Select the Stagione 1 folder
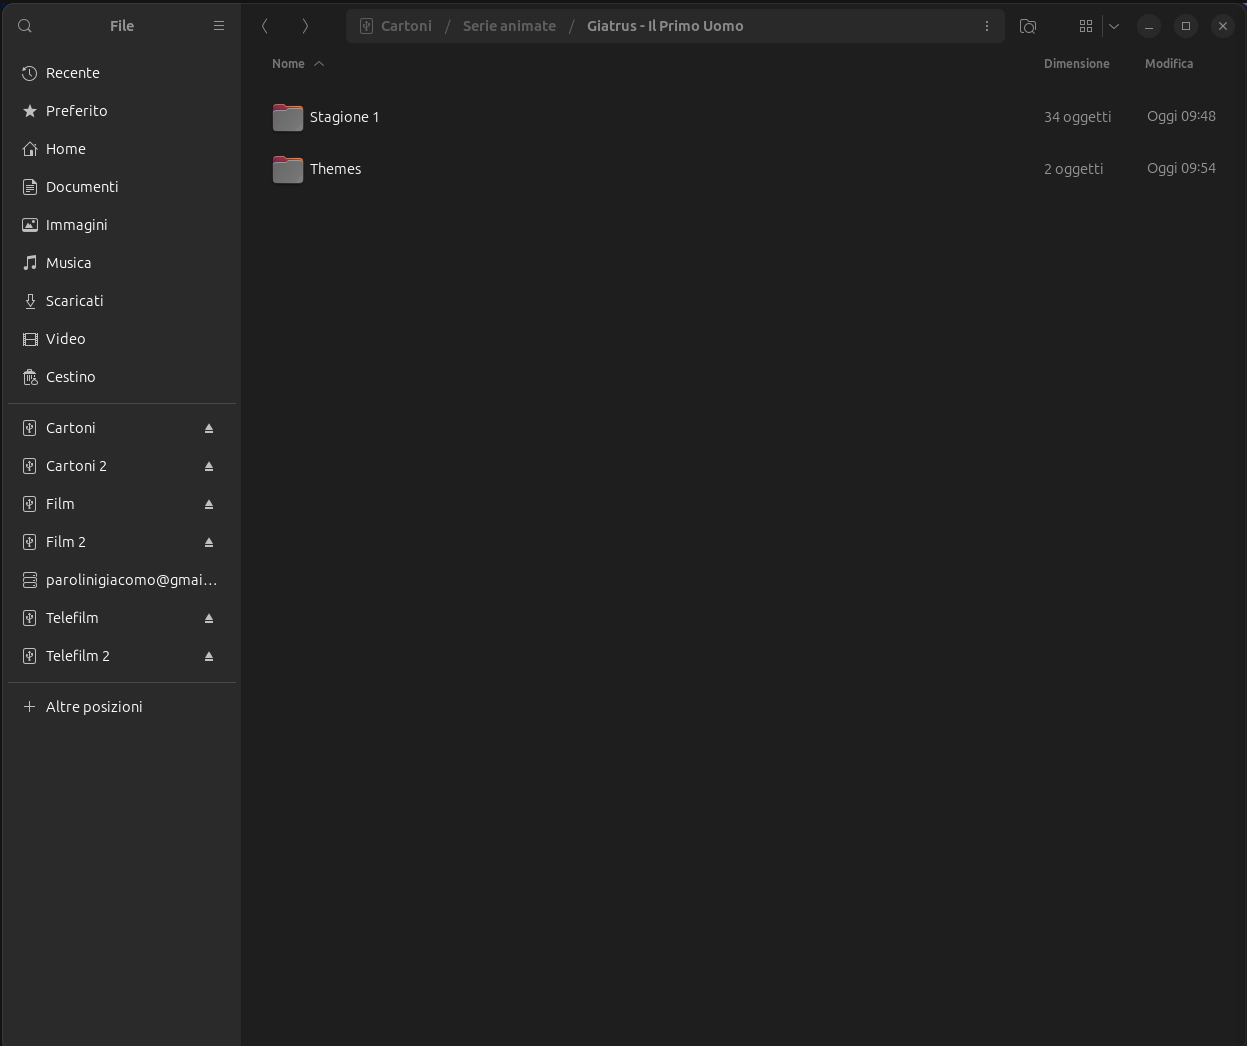This screenshot has height=1046, width=1247. [344, 117]
